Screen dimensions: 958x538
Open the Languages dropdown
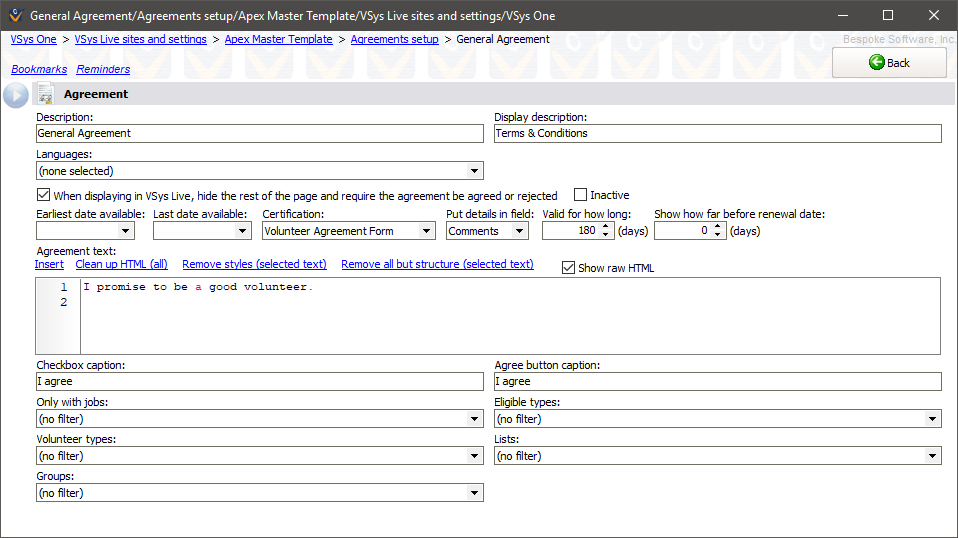click(475, 171)
